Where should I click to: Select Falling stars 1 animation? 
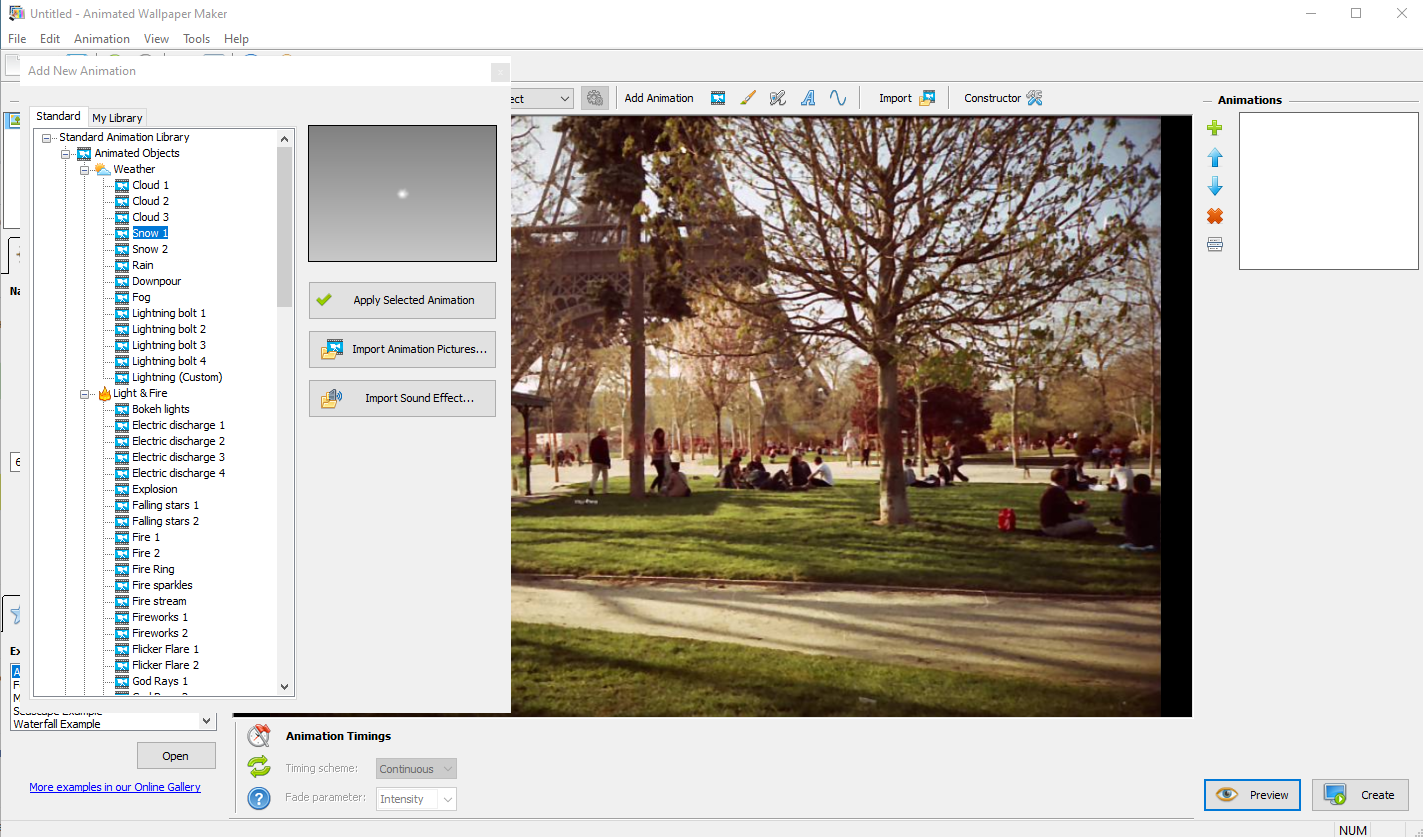pos(165,505)
